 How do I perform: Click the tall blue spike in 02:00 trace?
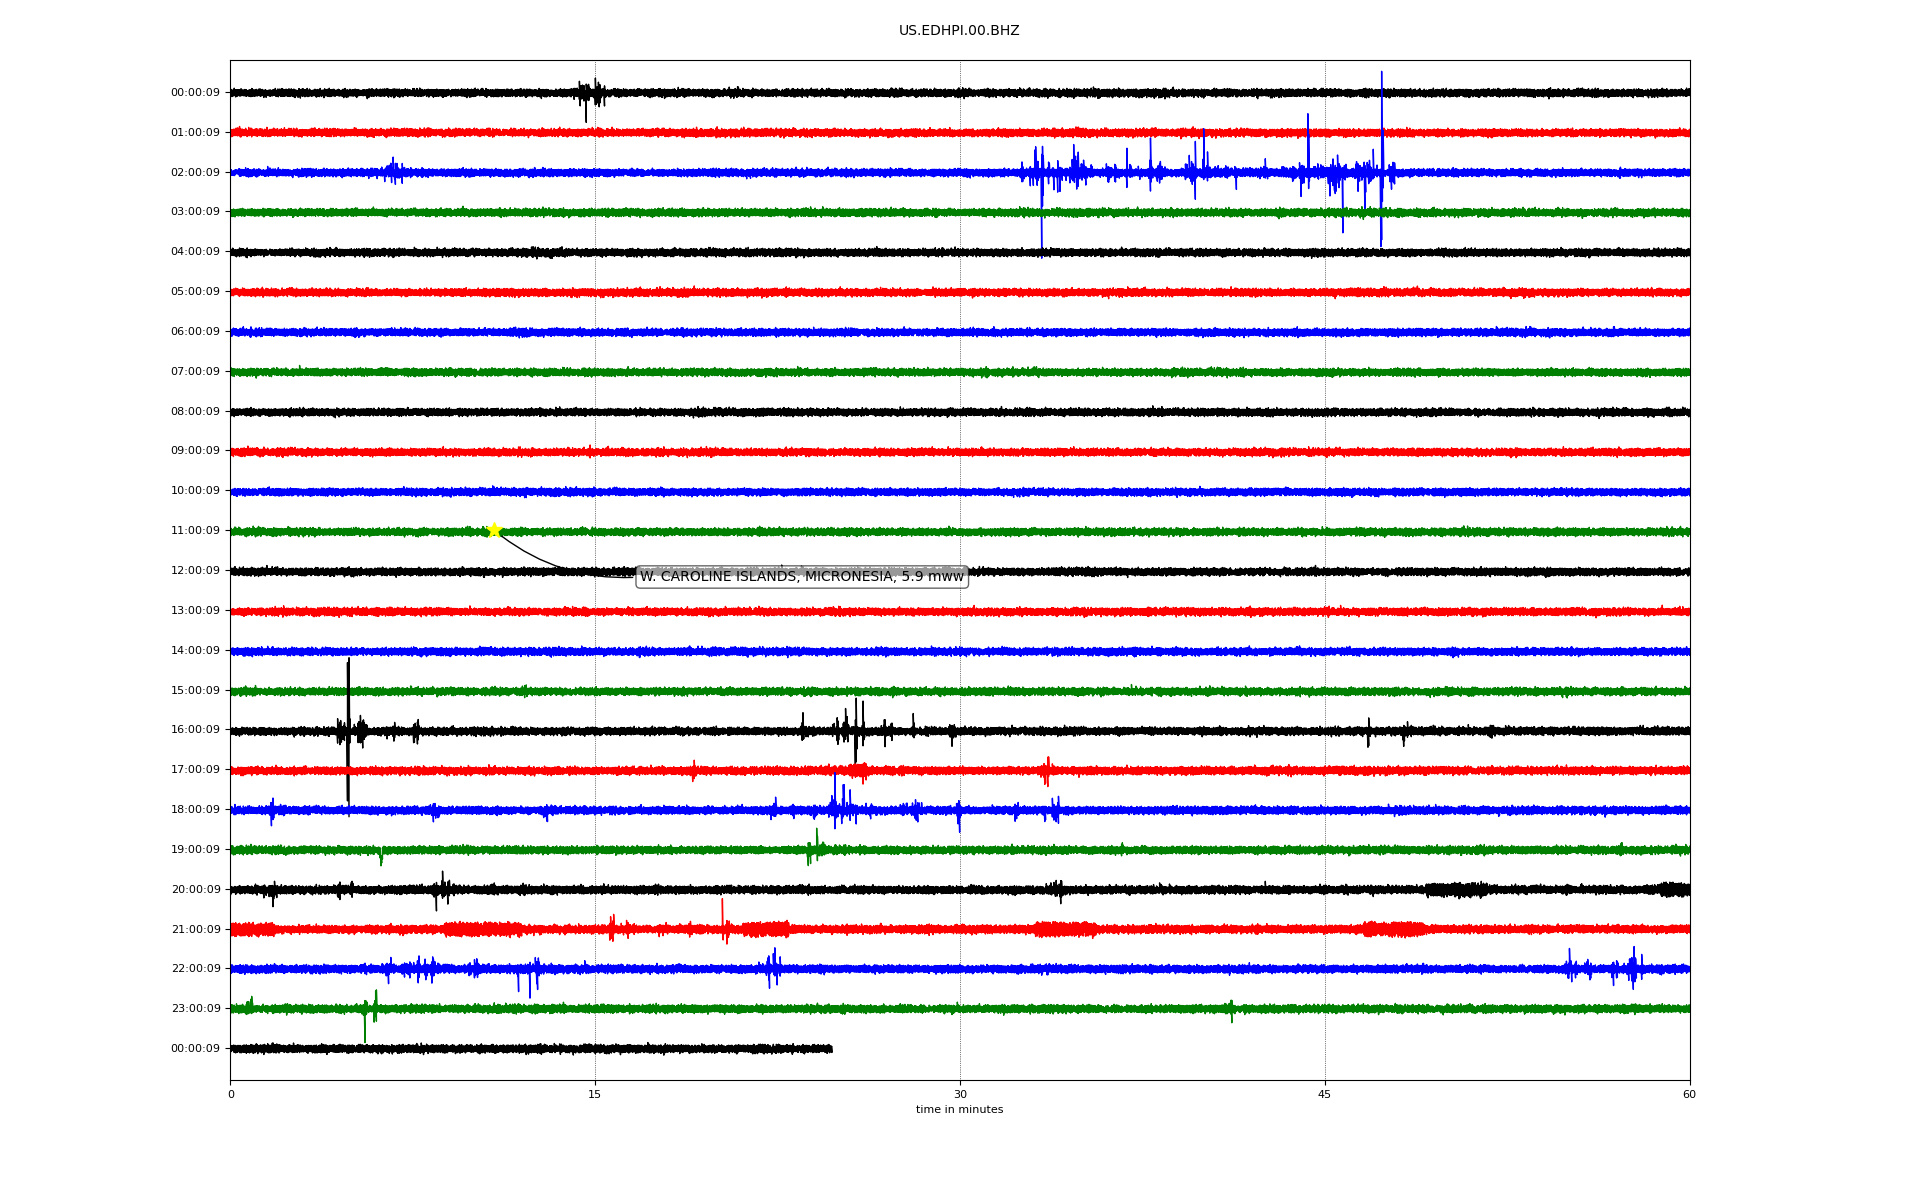1381,150
